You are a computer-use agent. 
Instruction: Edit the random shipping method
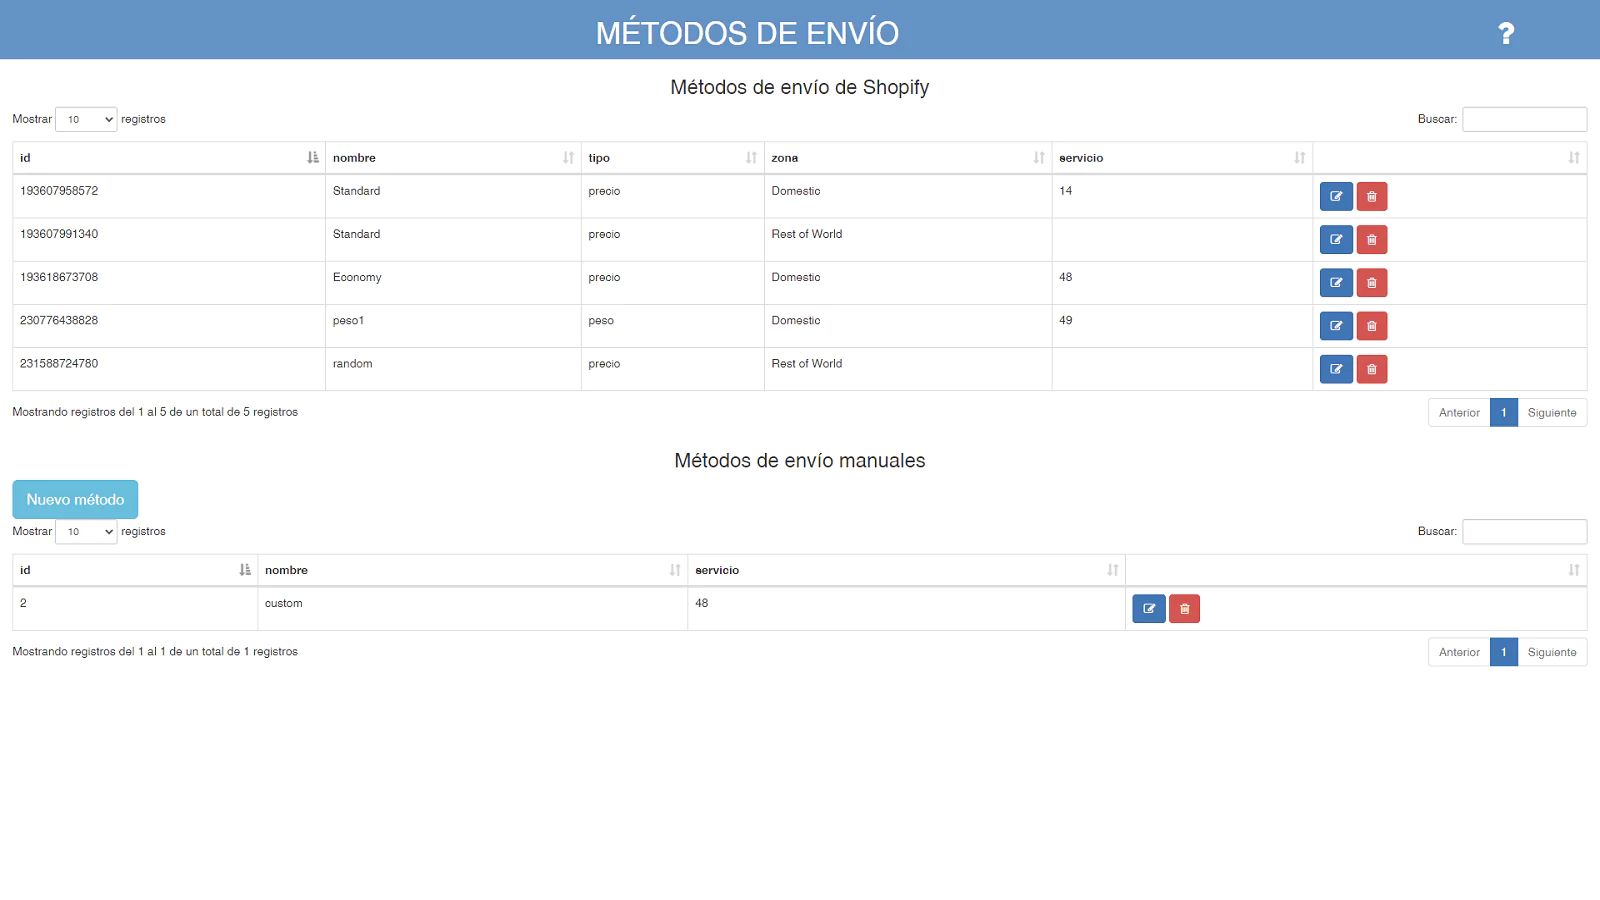point(1336,369)
